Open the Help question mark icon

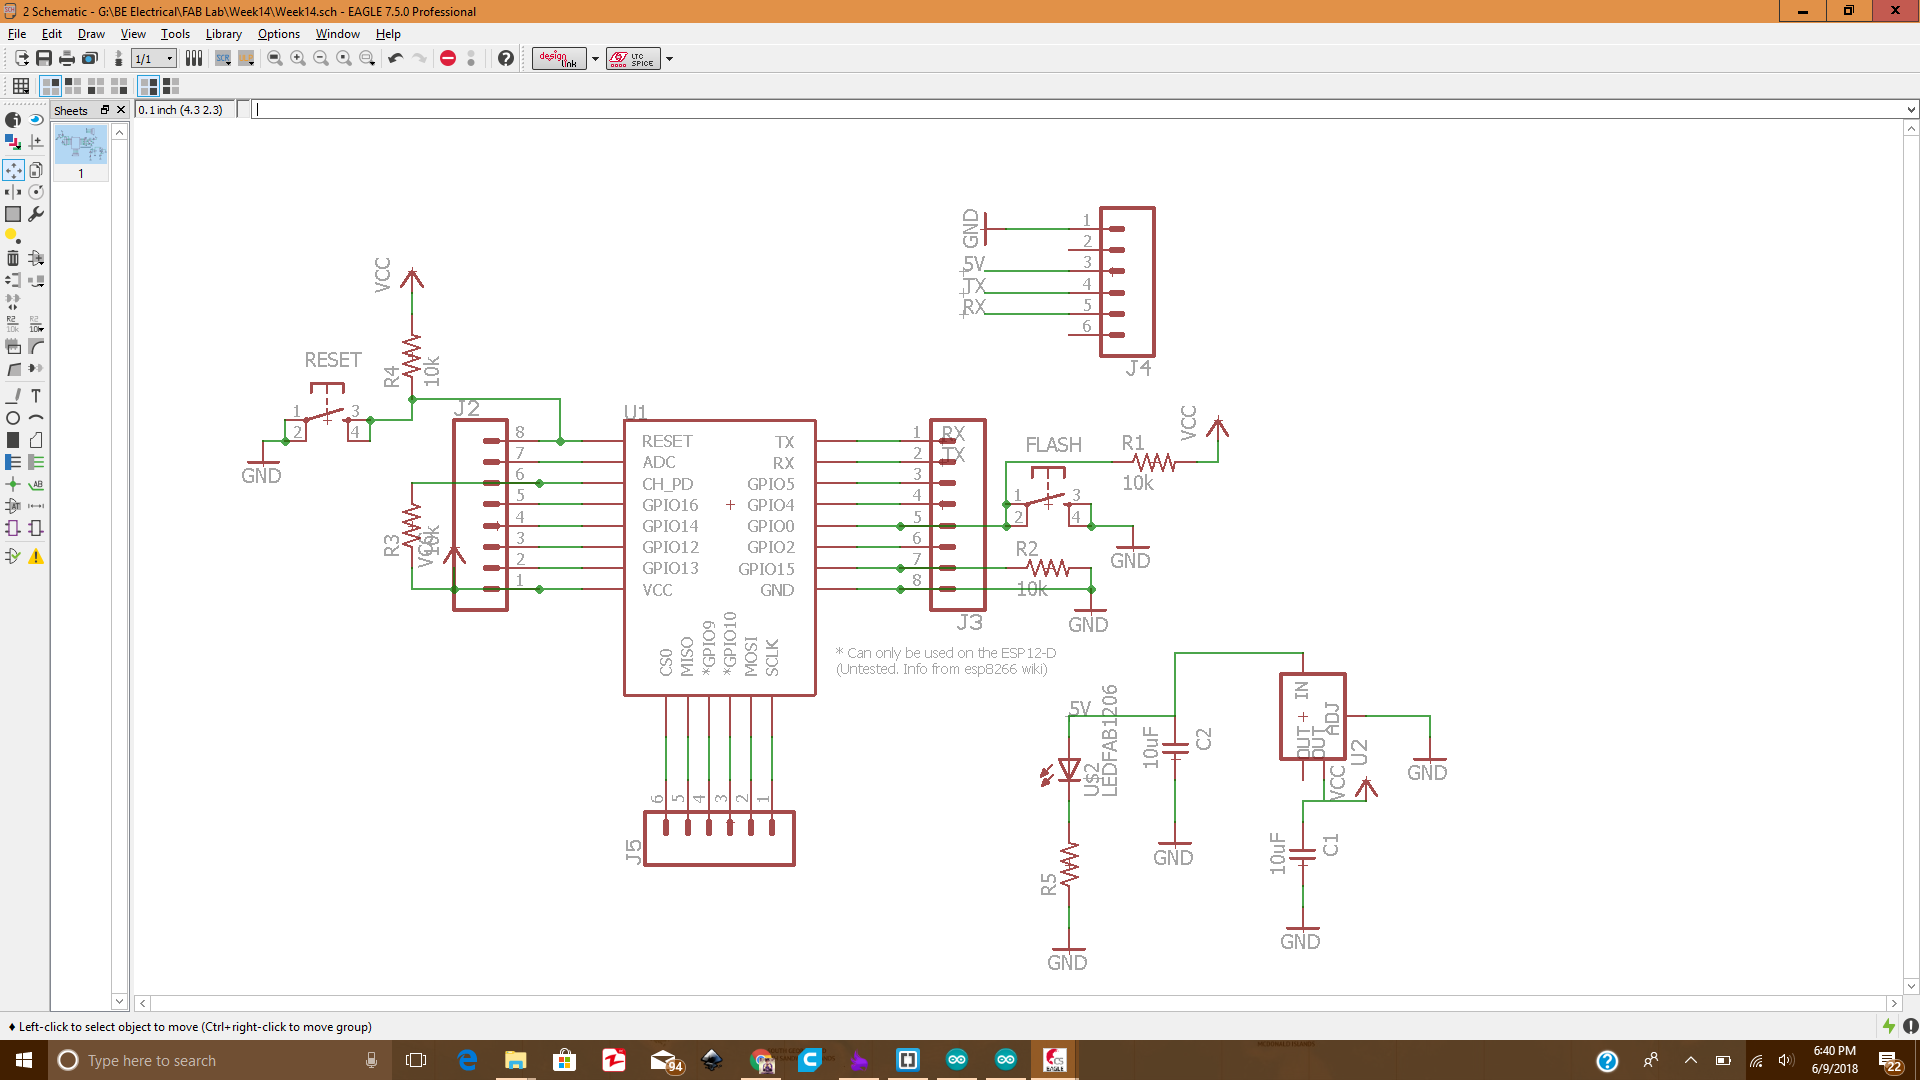click(x=506, y=58)
